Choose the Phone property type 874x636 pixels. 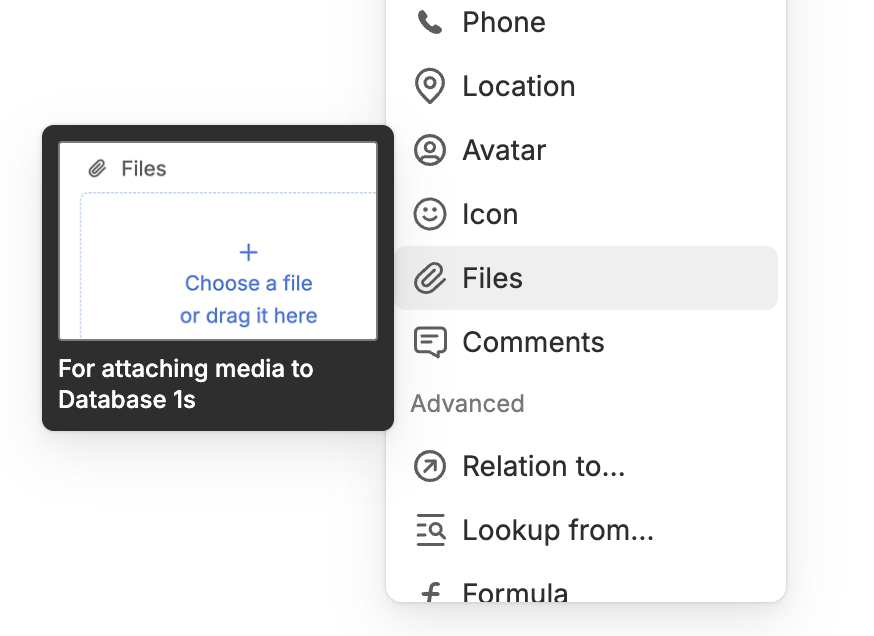(586, 23)
